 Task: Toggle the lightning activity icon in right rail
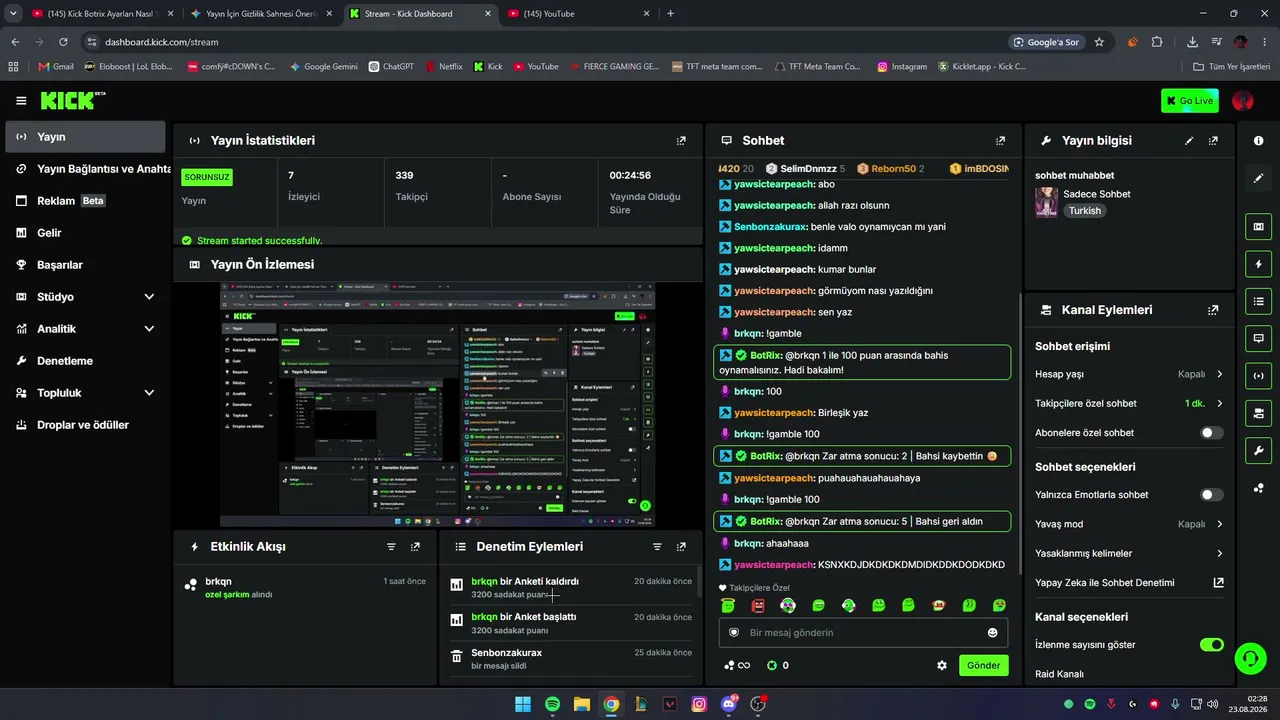coord(1258,264)
